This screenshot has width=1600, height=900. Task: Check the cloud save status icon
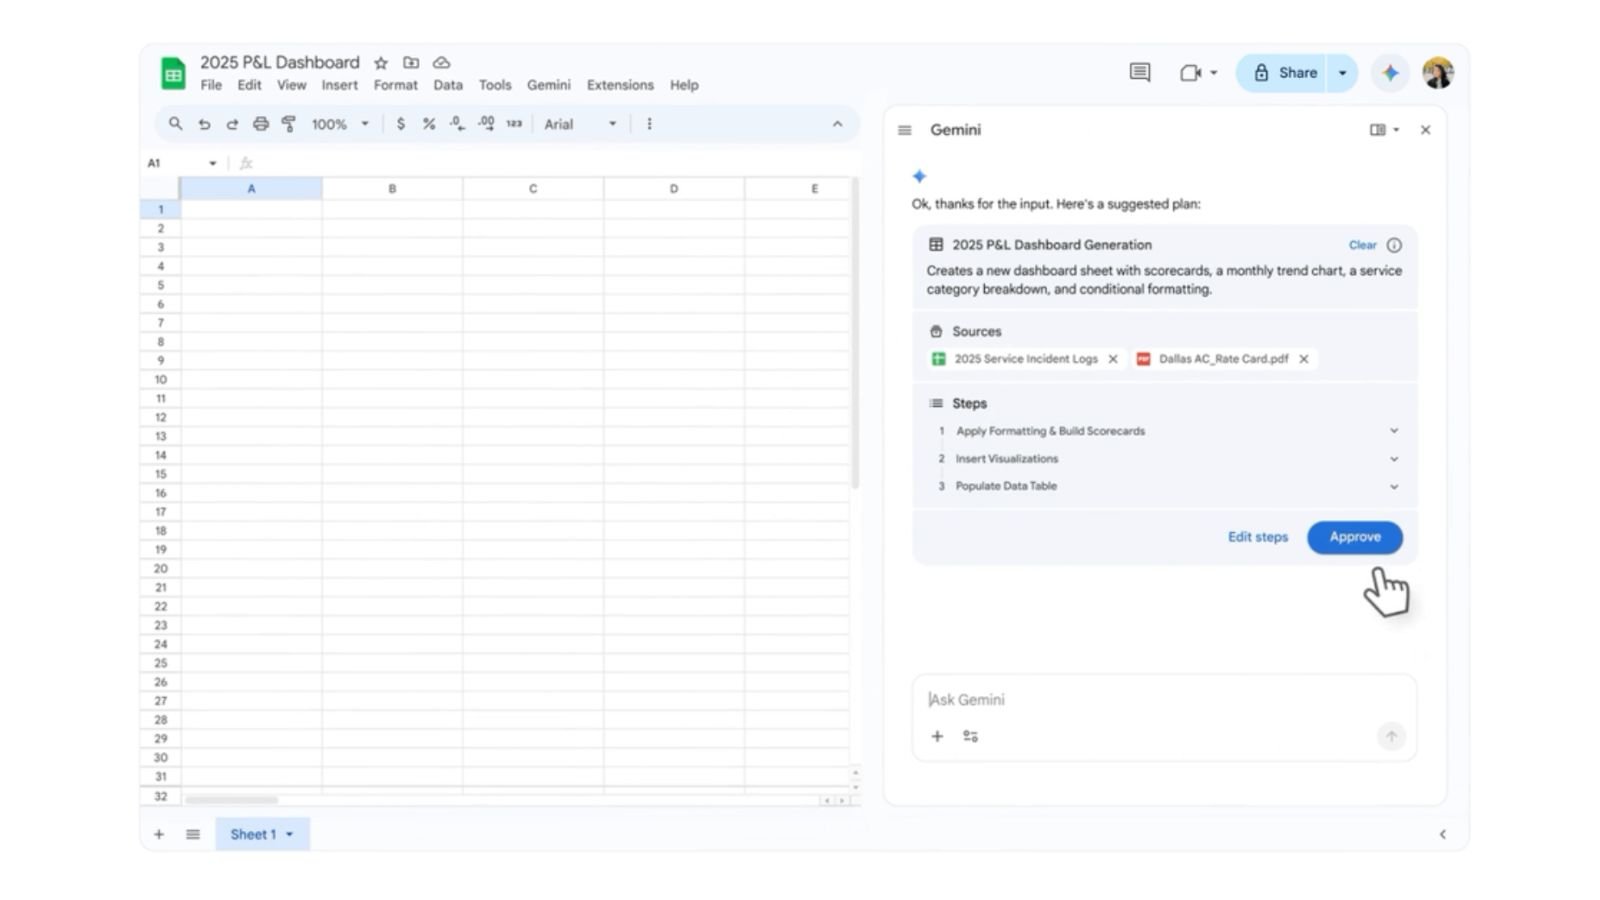click(x=441, y=63)
